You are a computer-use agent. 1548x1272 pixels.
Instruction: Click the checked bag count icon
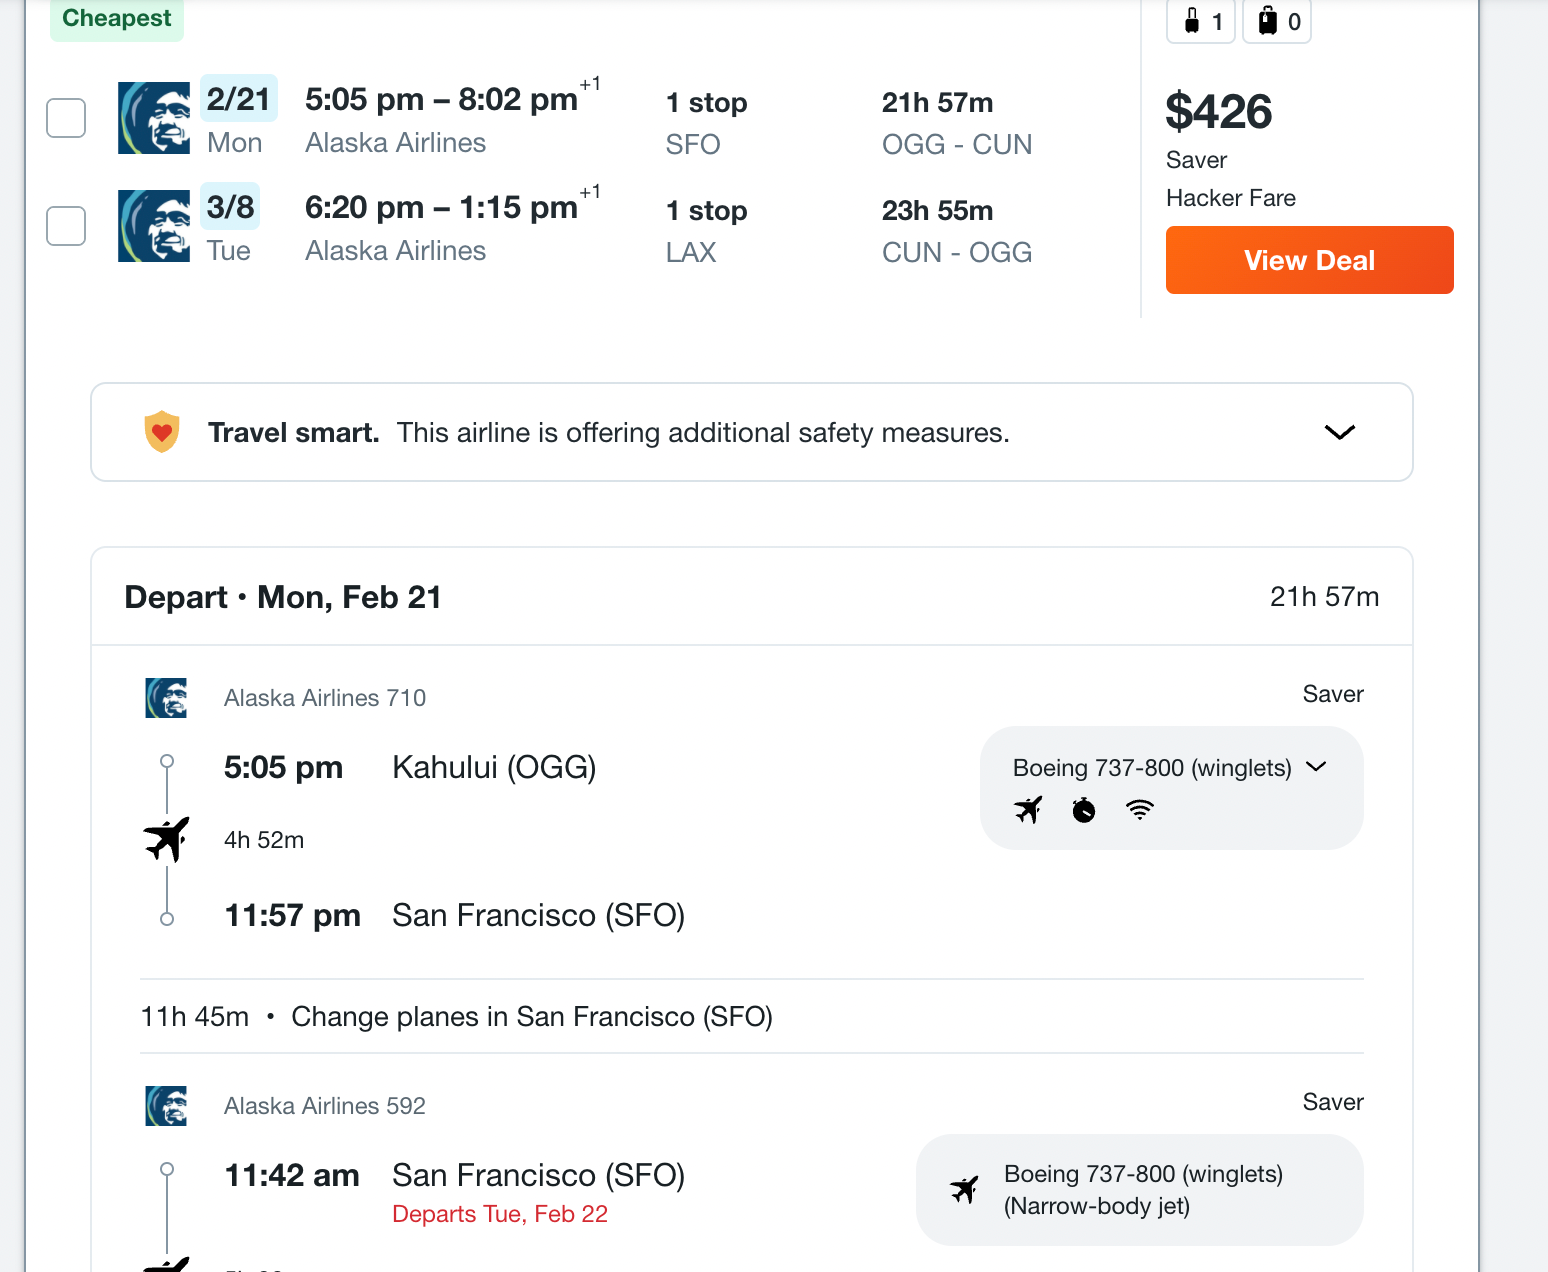[x=1267, y=21]
